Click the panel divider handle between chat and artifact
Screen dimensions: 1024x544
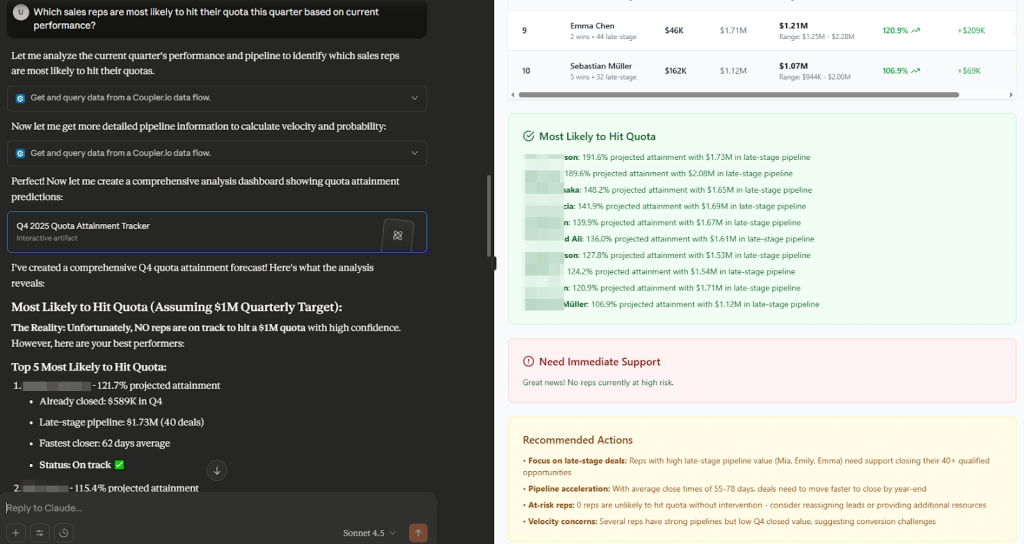[x=494, y=263]
